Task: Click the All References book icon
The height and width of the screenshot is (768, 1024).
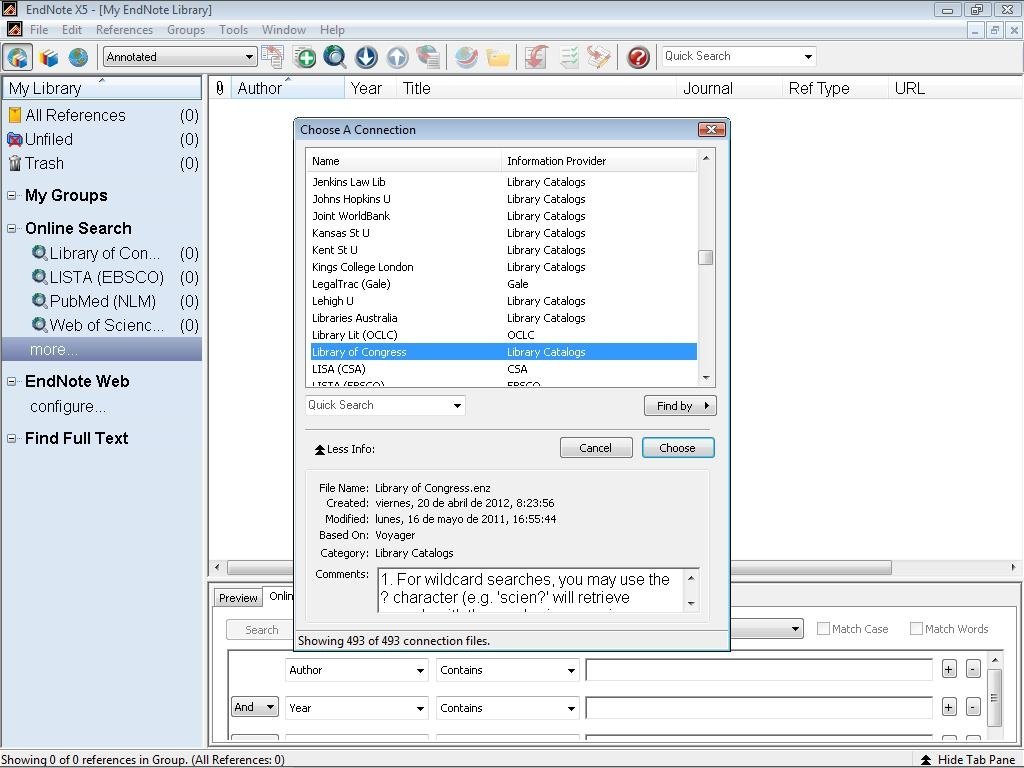Action: click(x=14, y=116)
